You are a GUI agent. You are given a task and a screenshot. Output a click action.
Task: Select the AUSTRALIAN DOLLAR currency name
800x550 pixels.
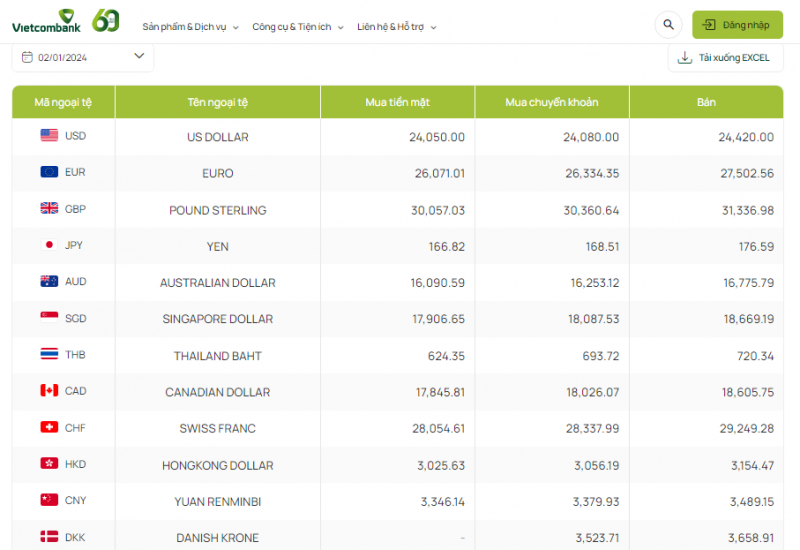pos(217,283)
